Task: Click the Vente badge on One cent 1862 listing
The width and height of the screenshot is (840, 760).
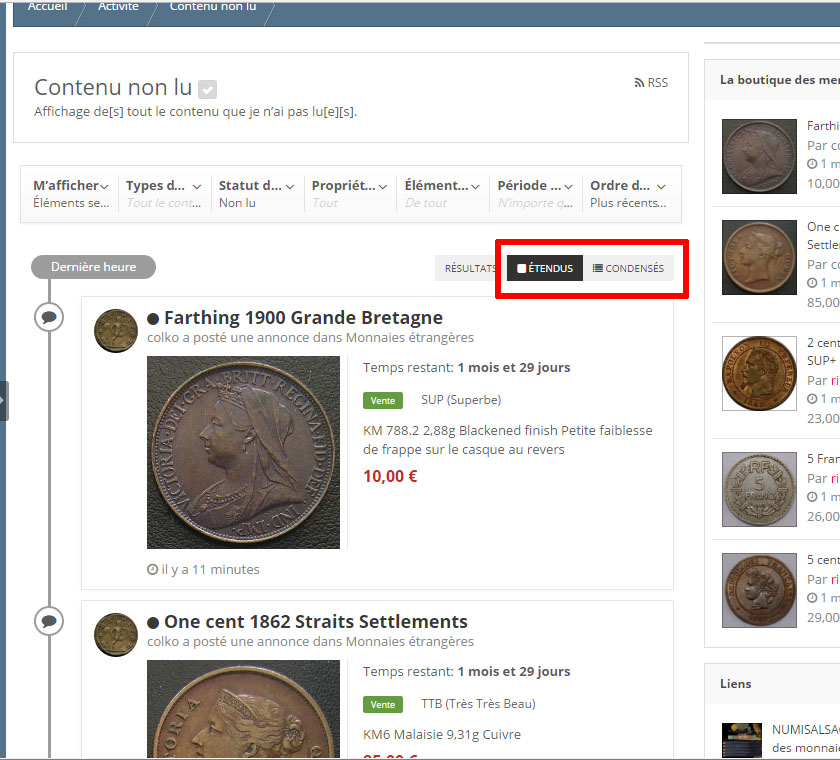Action: pyautogui.click(x=382, y=704)
